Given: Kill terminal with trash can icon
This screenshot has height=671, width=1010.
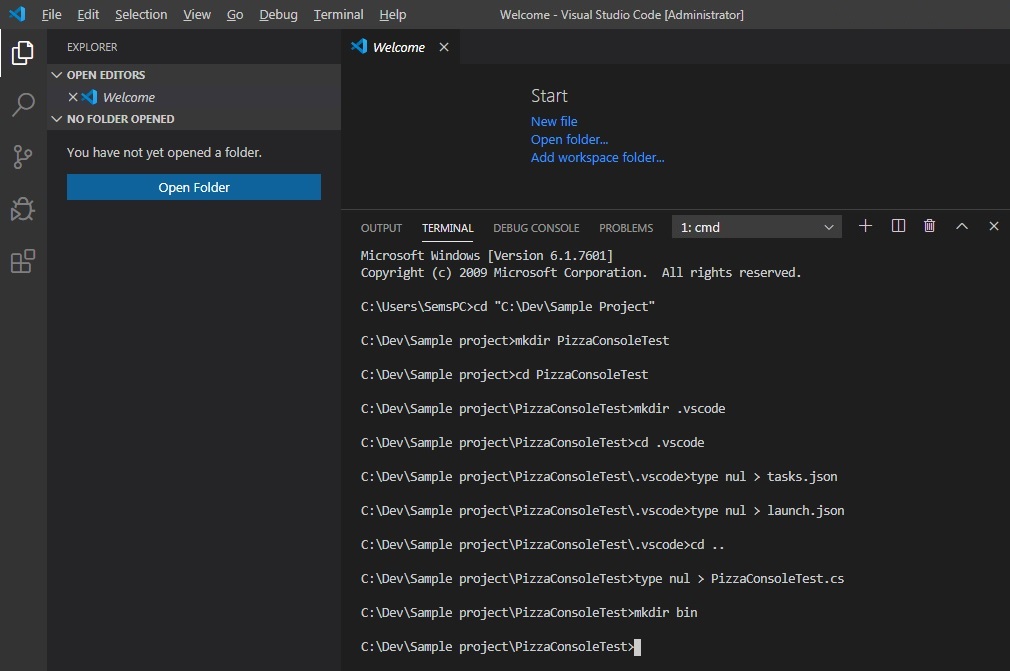Looking at the screenshot, I should click(929, 226).
